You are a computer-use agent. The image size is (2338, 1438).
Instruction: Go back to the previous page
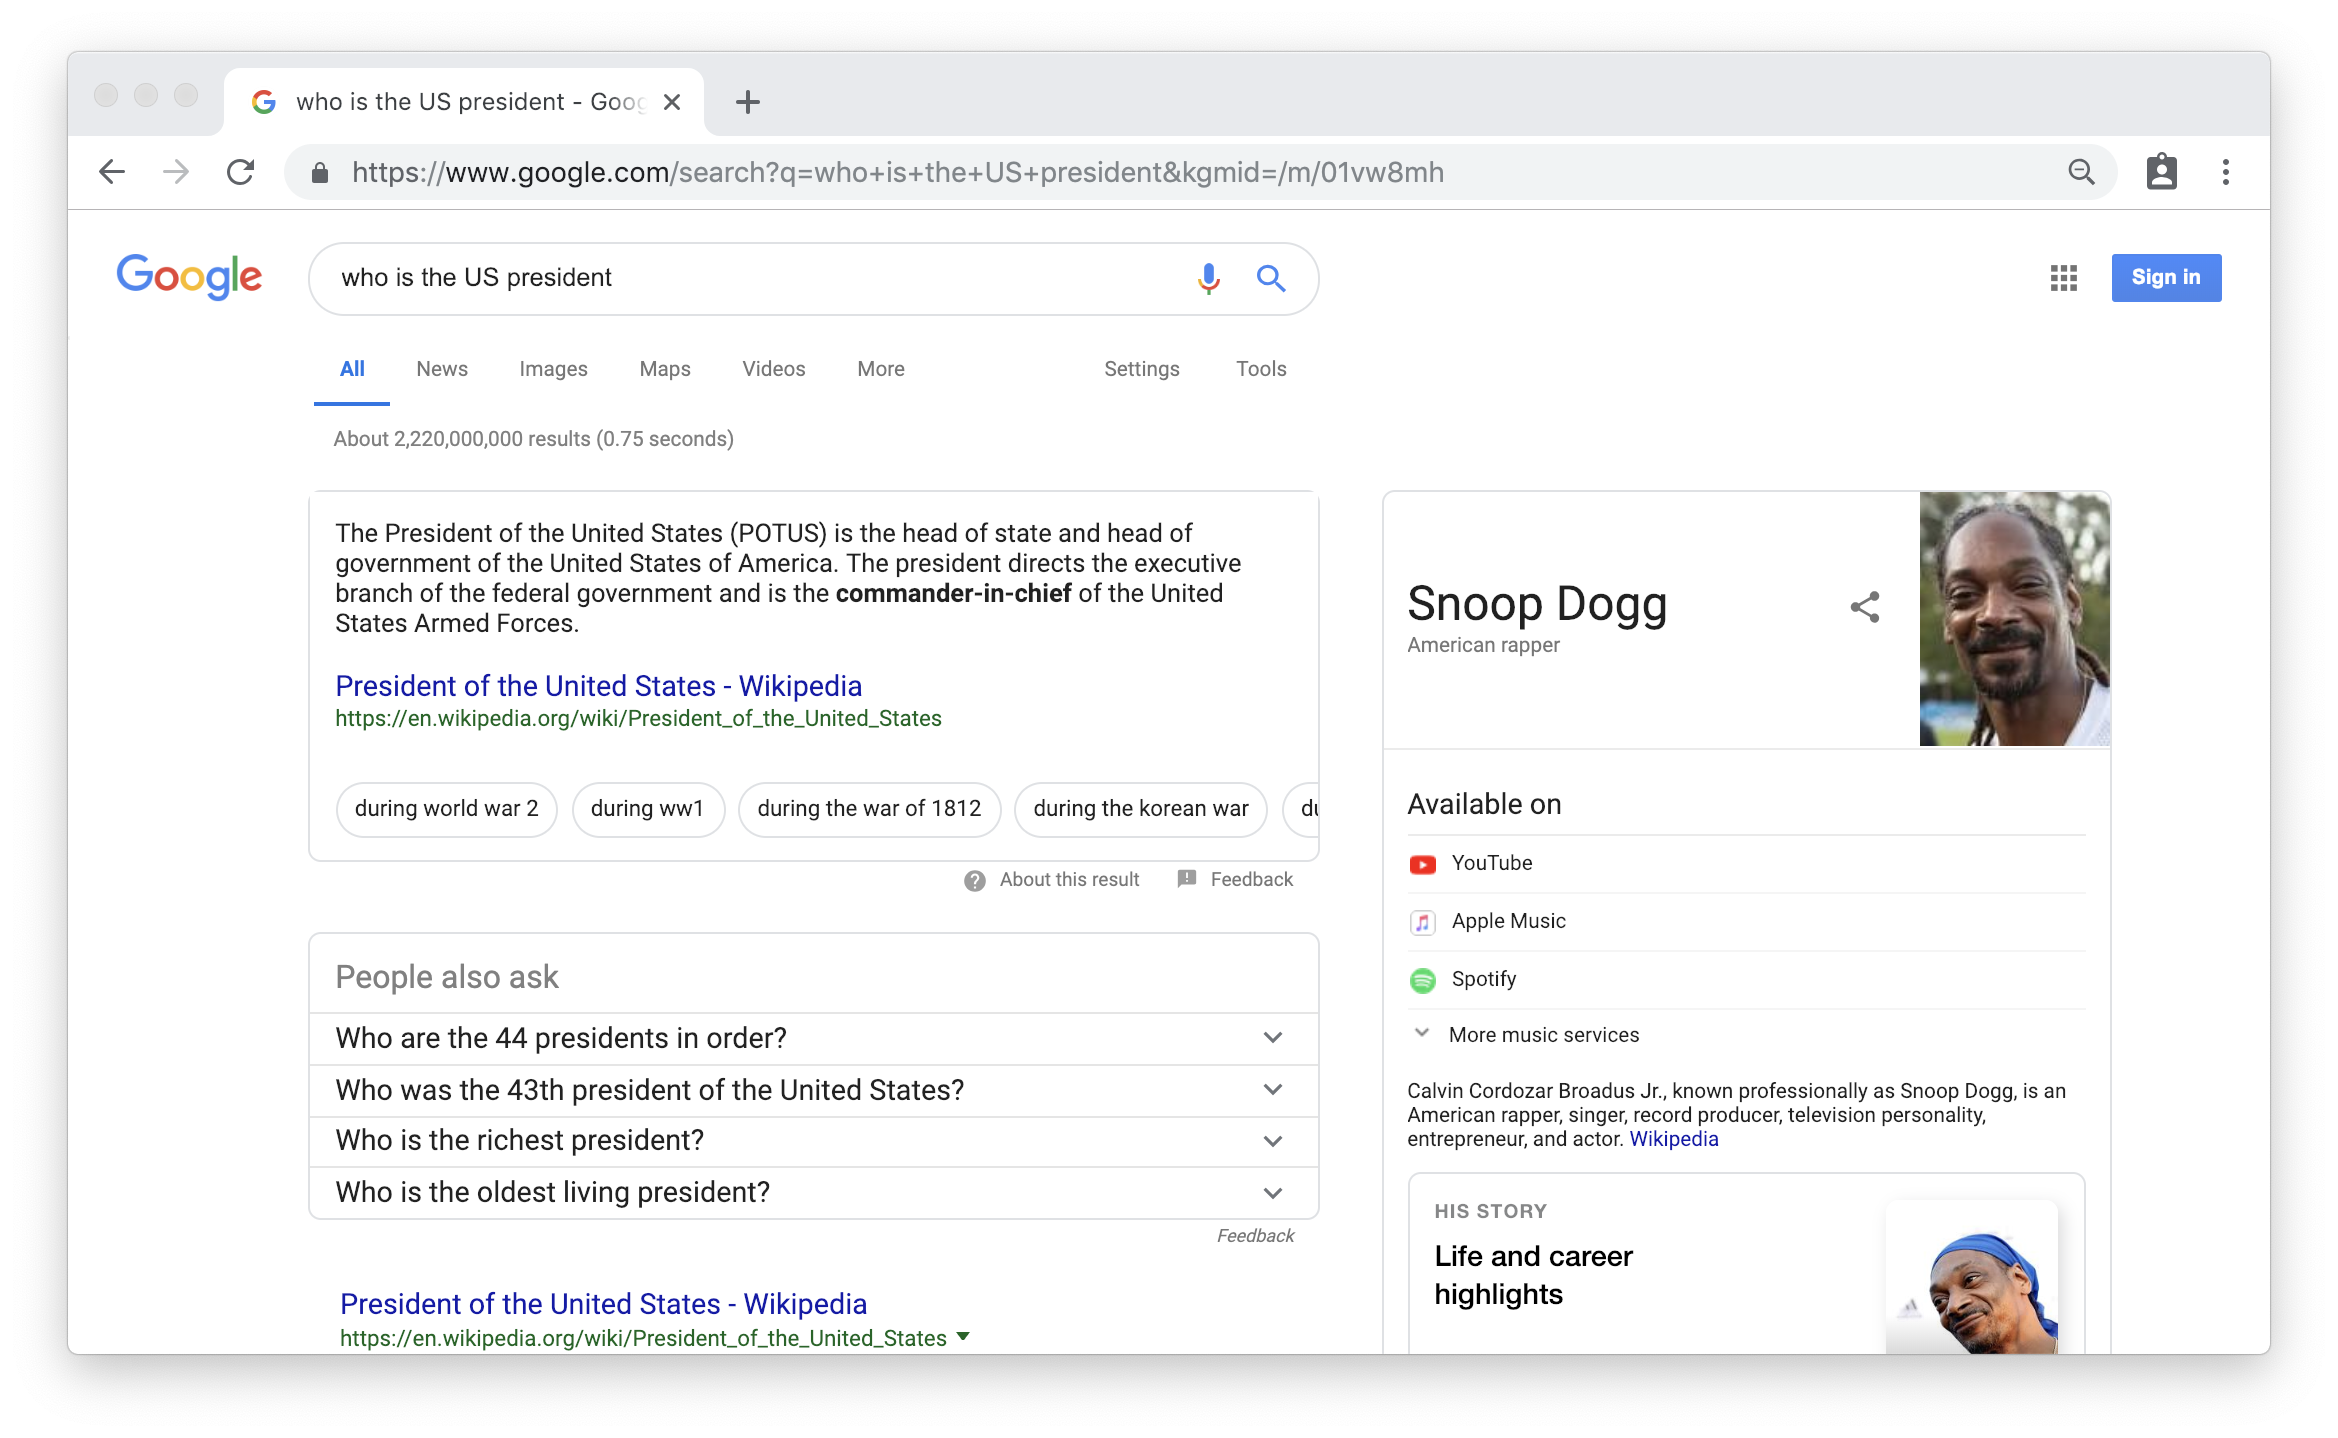pos(112,172)
